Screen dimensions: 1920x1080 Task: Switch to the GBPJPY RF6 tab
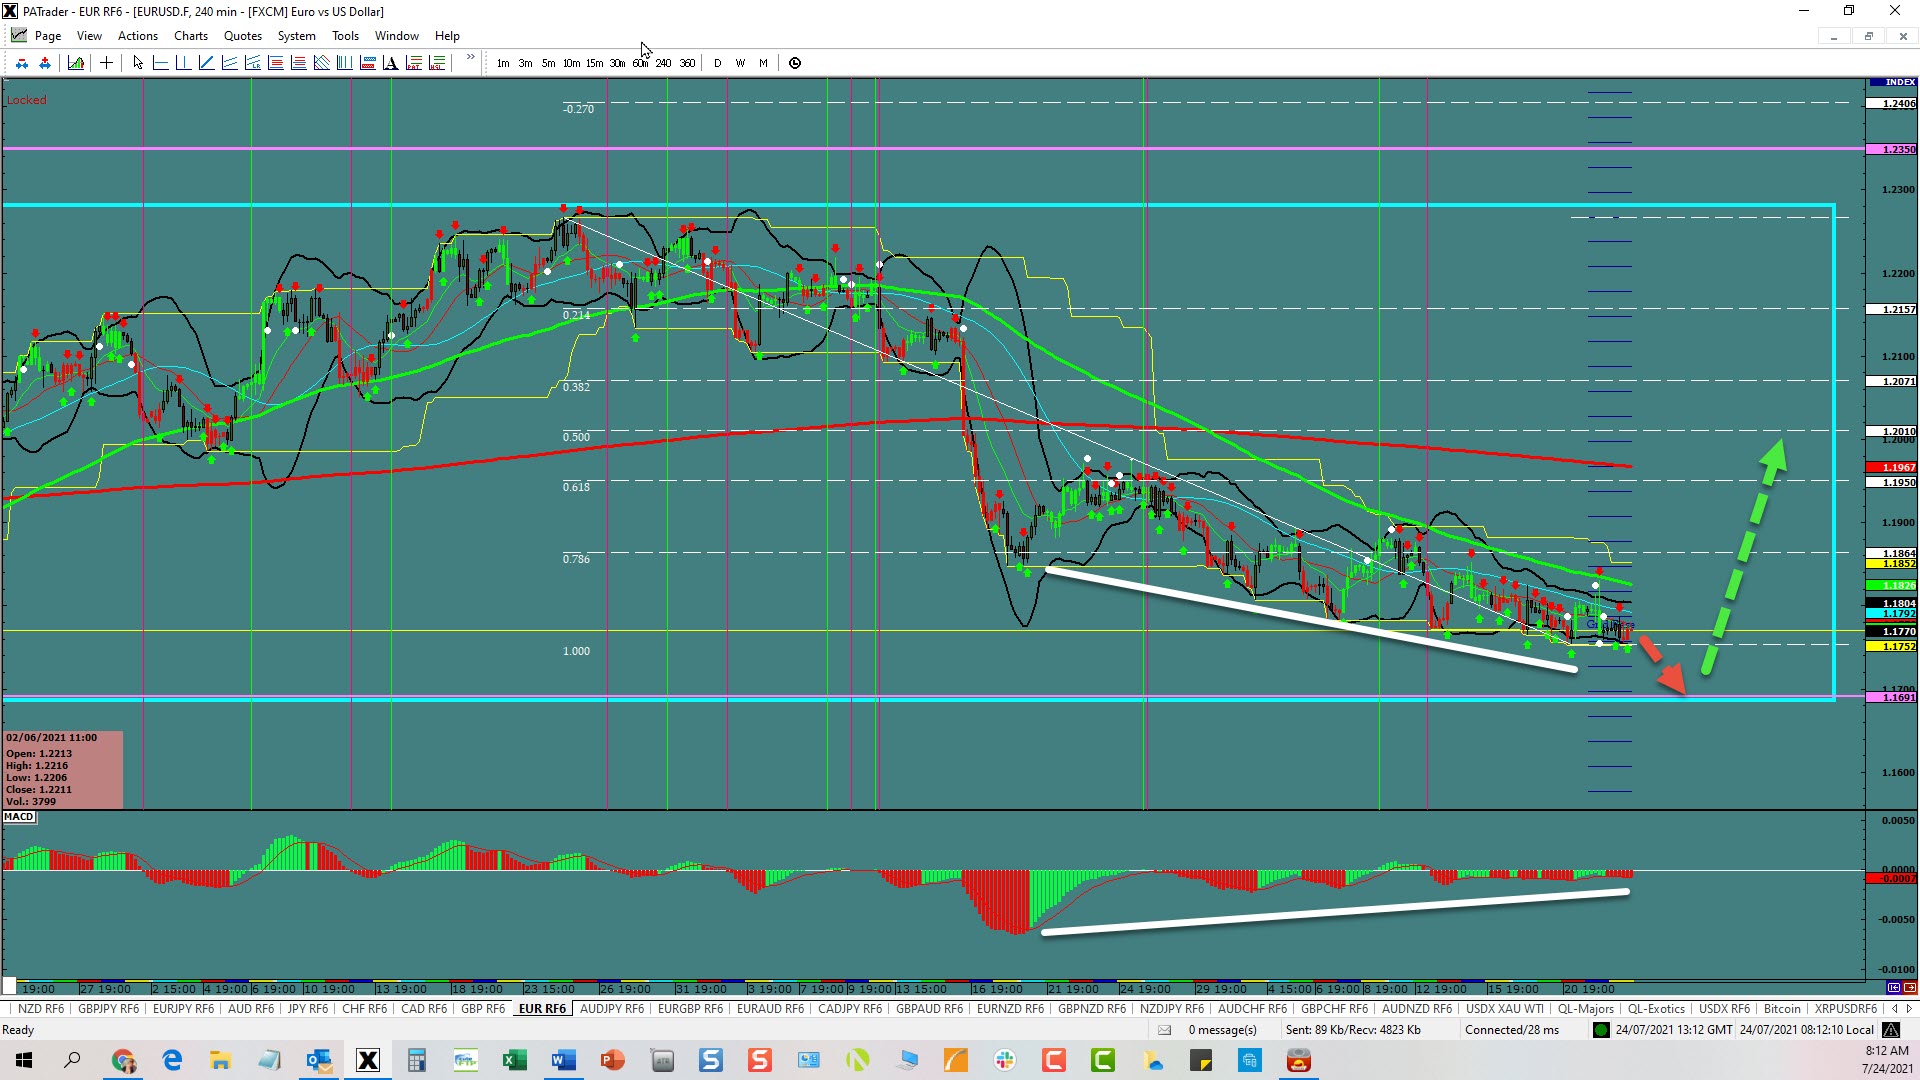108,1008
